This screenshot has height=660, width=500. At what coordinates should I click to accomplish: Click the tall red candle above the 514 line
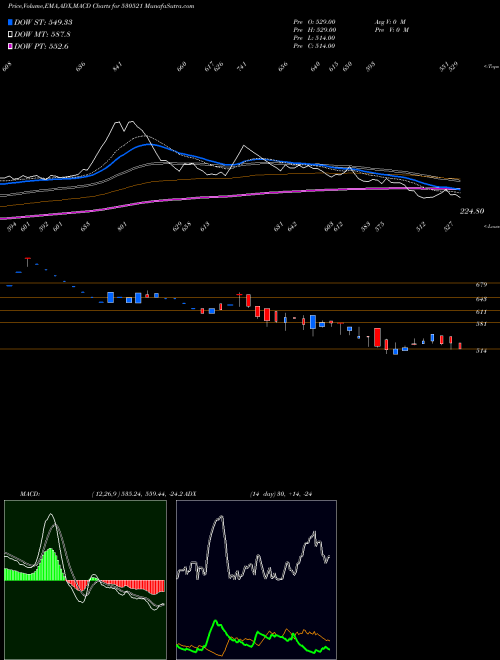click(x=378, y=338)
